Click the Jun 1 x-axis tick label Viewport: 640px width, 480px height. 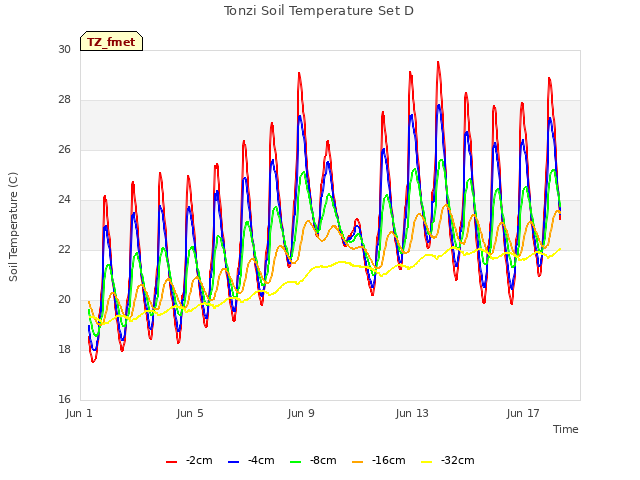79,413
